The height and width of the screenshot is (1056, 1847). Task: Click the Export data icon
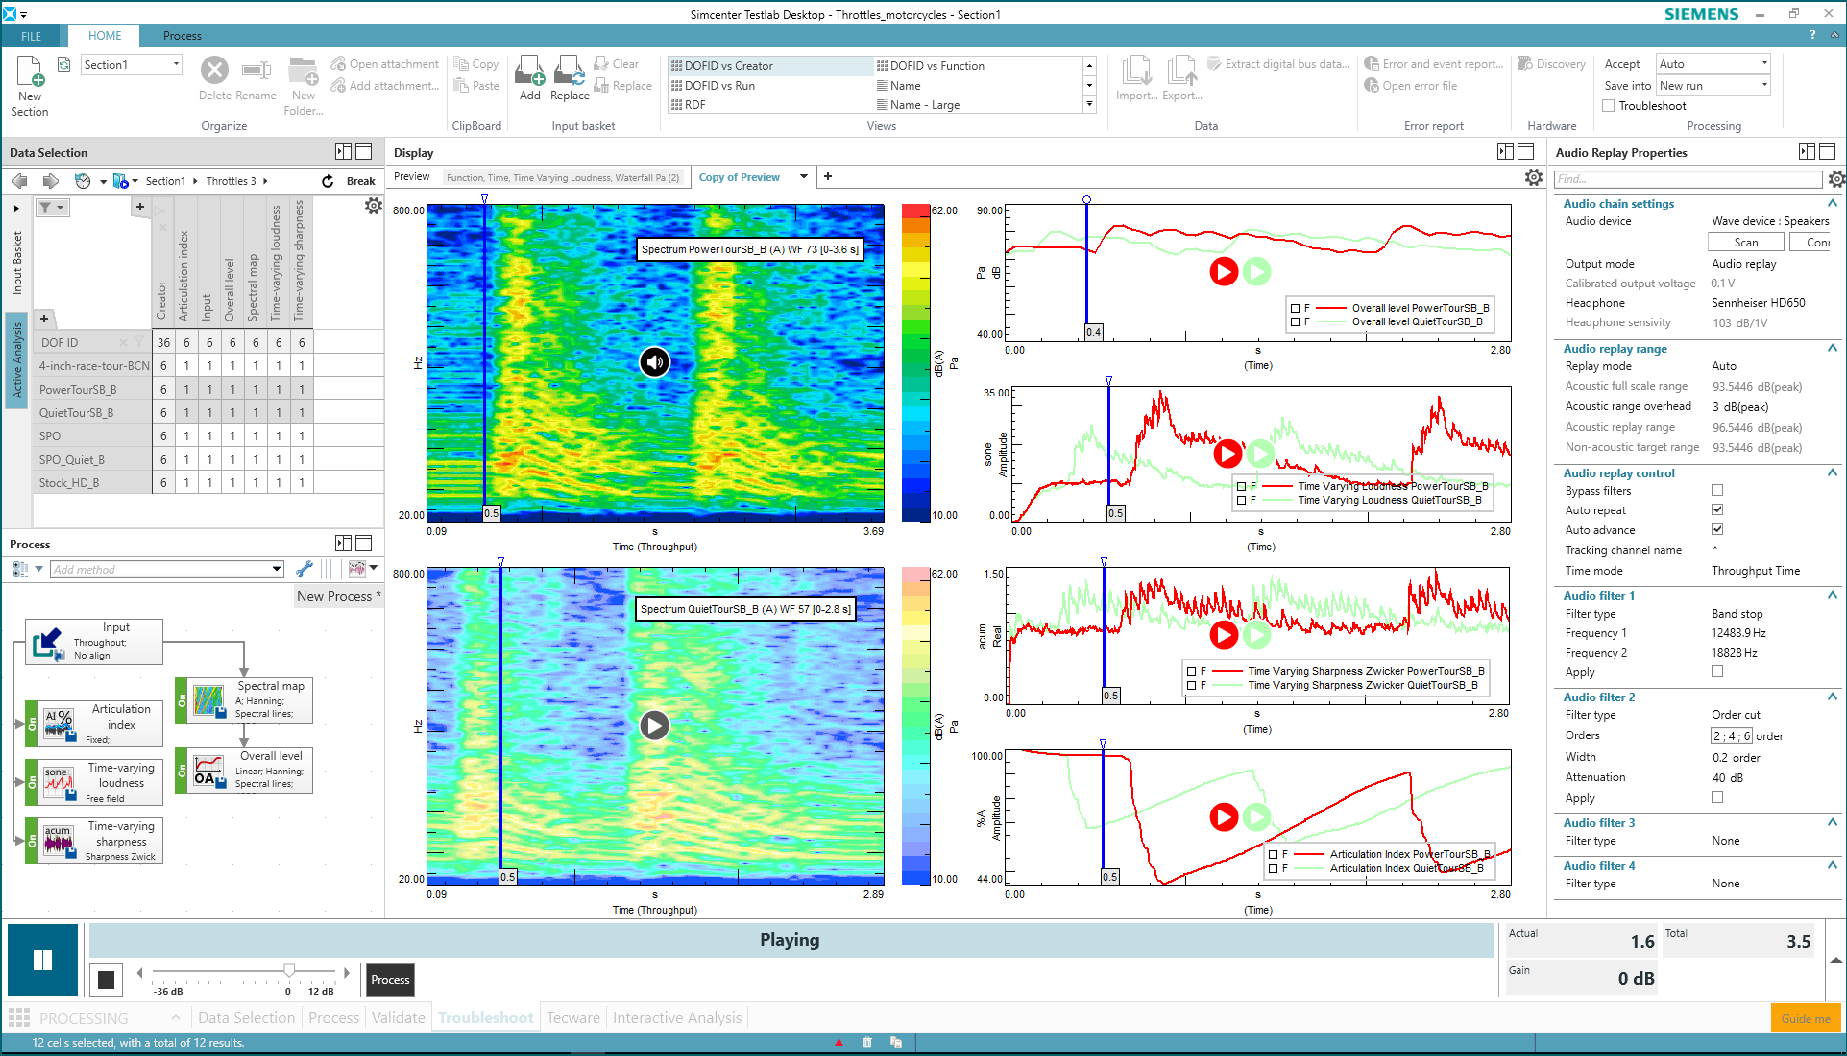[1181, 71]
